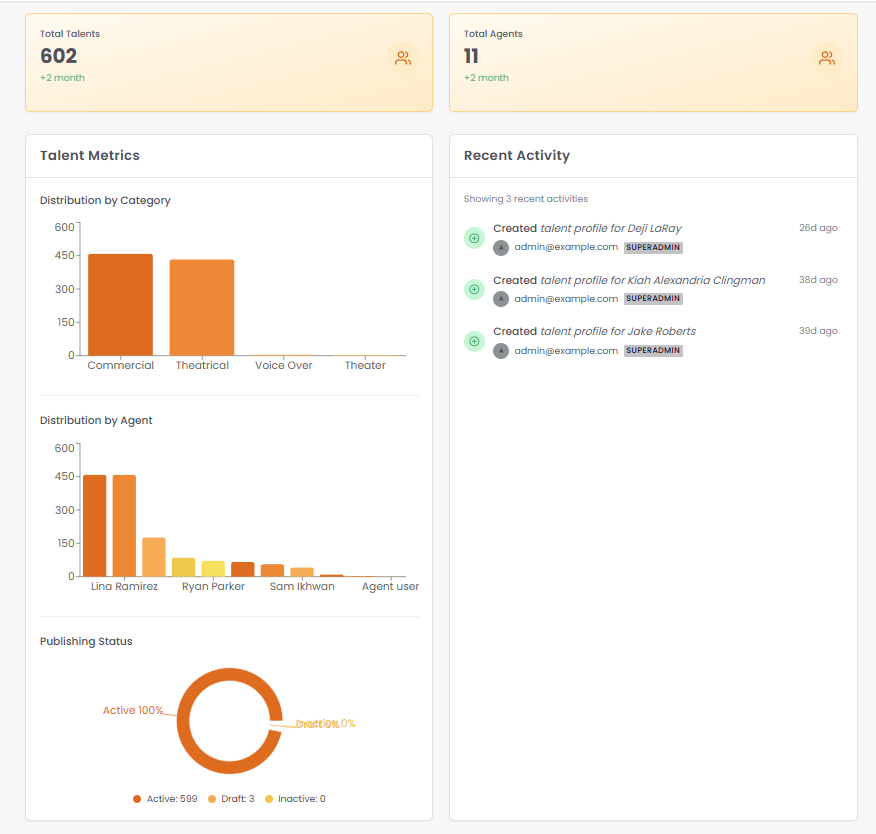876x834 pixels.
Task: Click the Theatrical bar in distribution chart
Action: click(202, 307)
